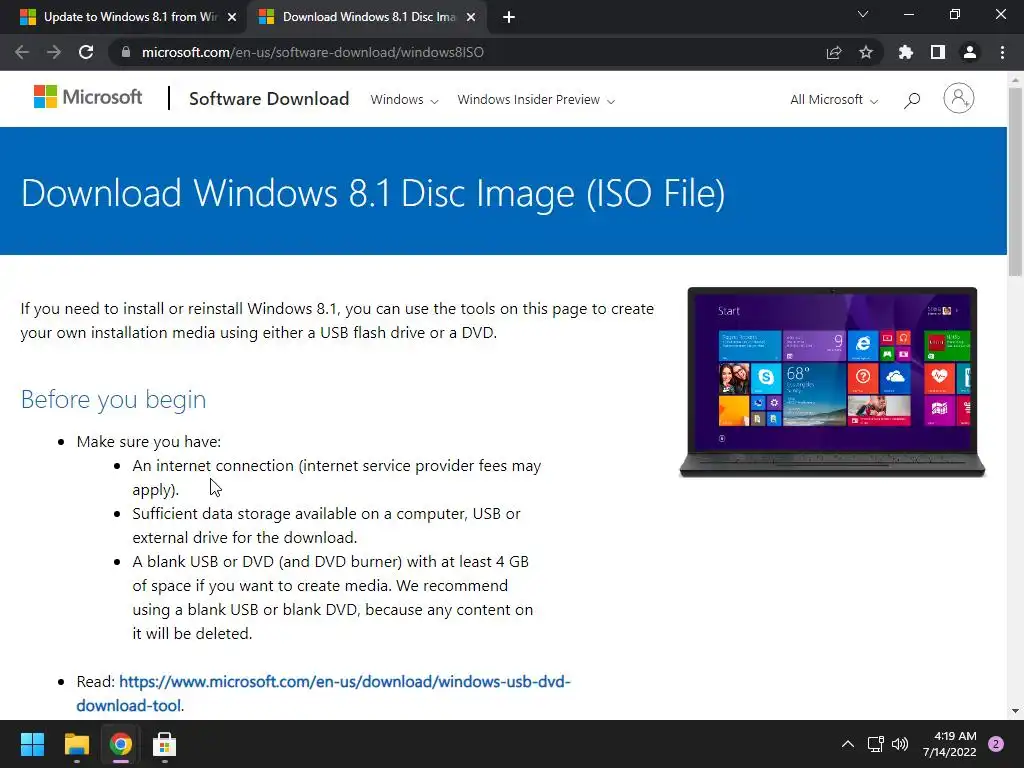Click the address bar URL
Screen dimensions: 1024x768
313,52
